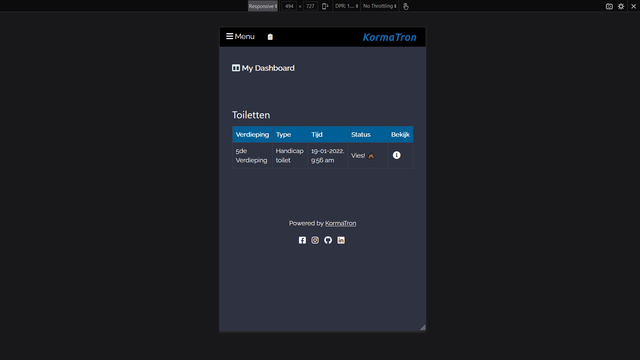View info for the 5de Verdieping toilet
Viewport: 640px width, 360px height.
coord(396,155)
